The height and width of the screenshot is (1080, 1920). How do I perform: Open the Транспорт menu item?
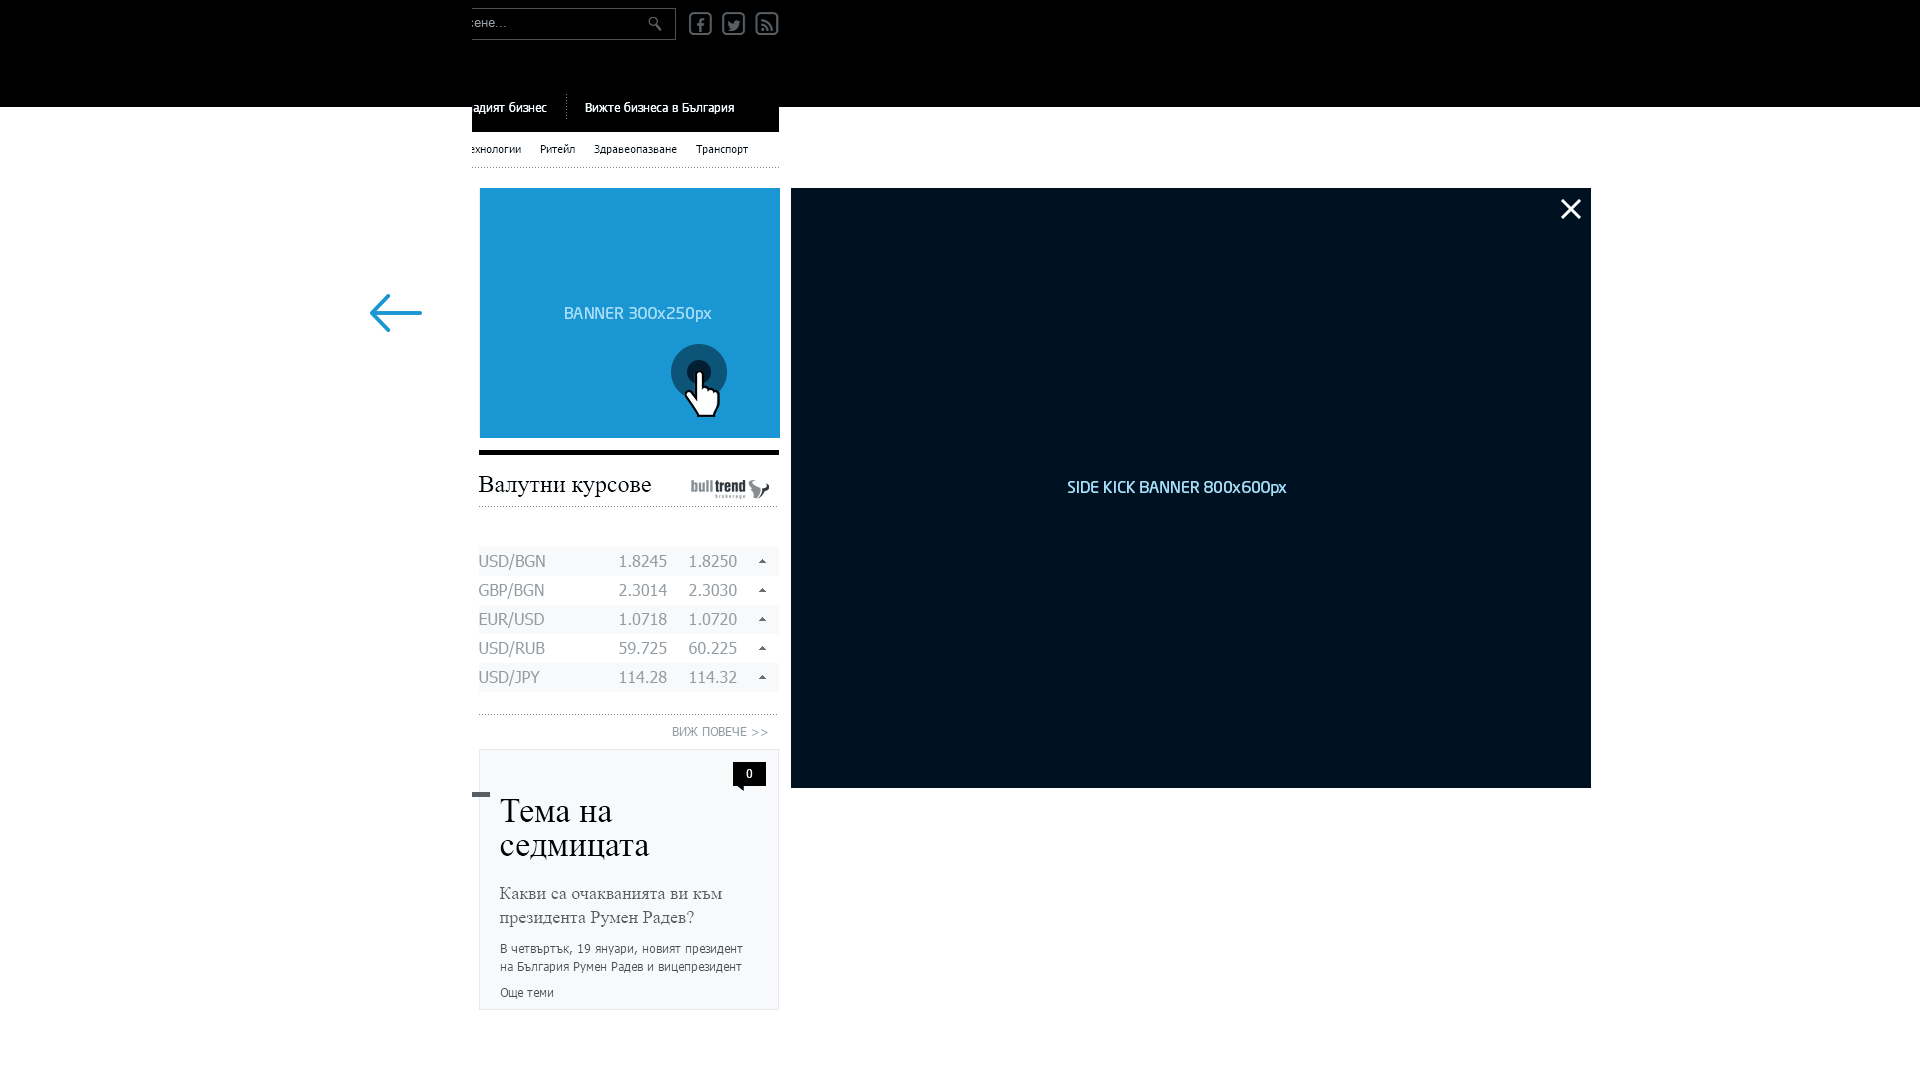click(721, 149)
